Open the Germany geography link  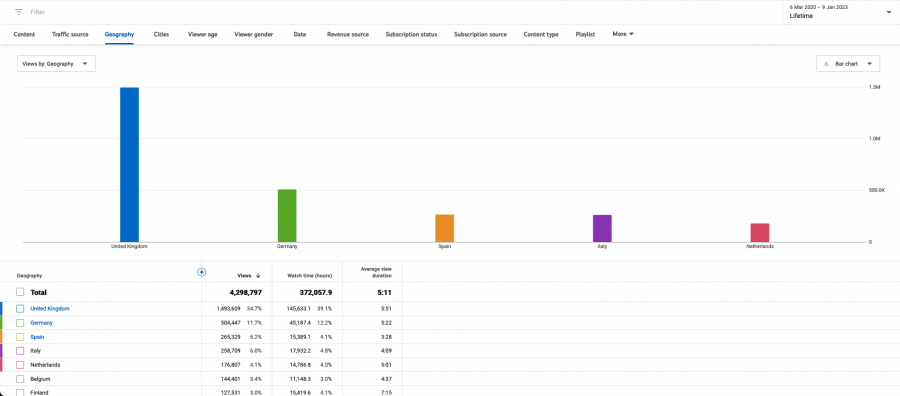point(41,323)
